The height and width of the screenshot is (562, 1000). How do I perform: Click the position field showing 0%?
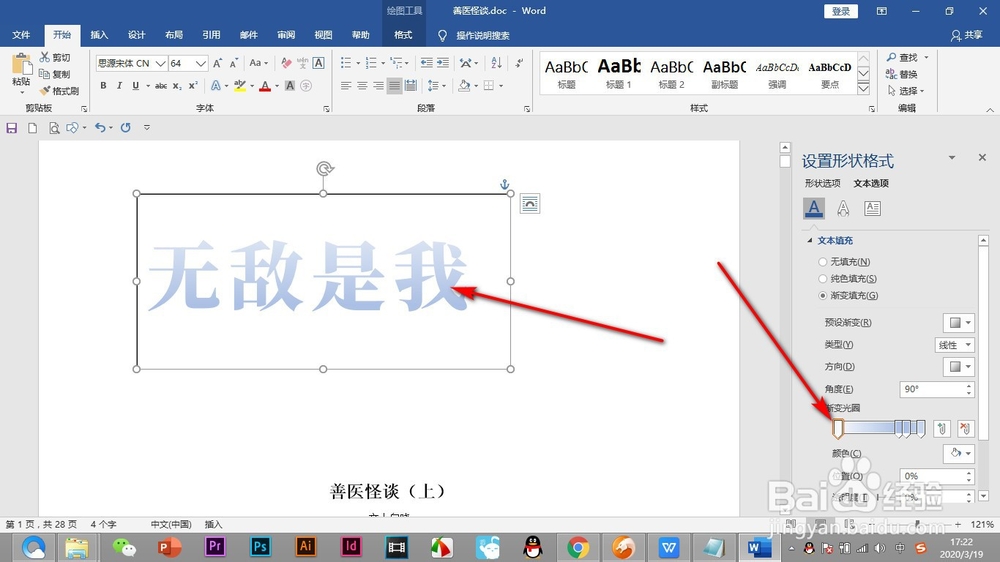[932, 477]
